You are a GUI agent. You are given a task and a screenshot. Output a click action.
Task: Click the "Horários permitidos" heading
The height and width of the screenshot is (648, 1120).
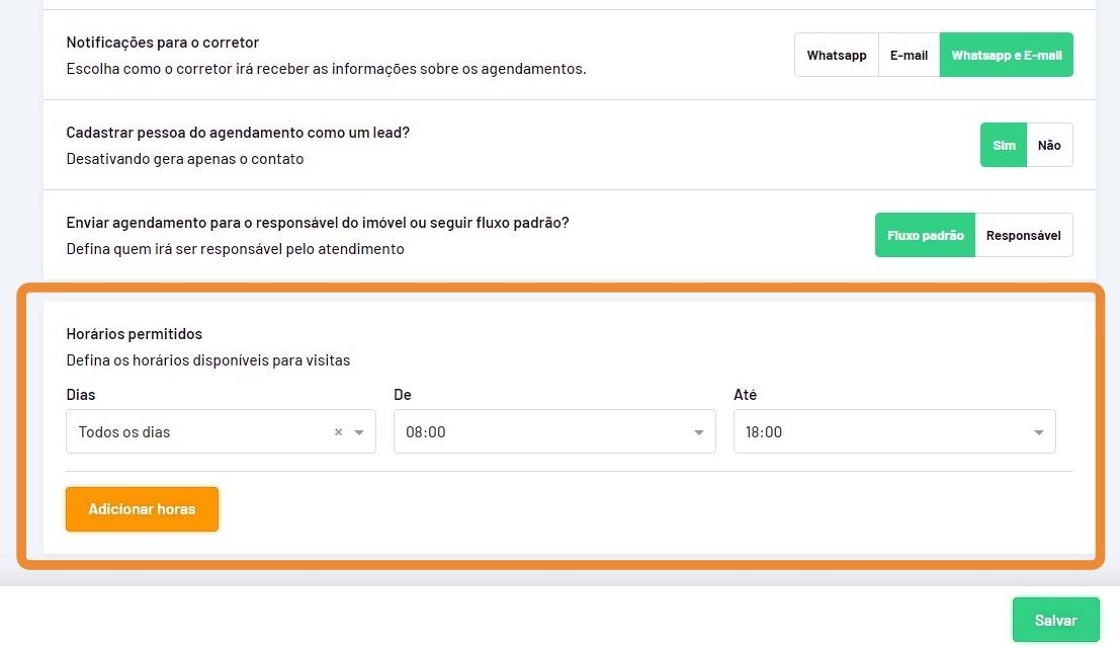tap(134, 334)
